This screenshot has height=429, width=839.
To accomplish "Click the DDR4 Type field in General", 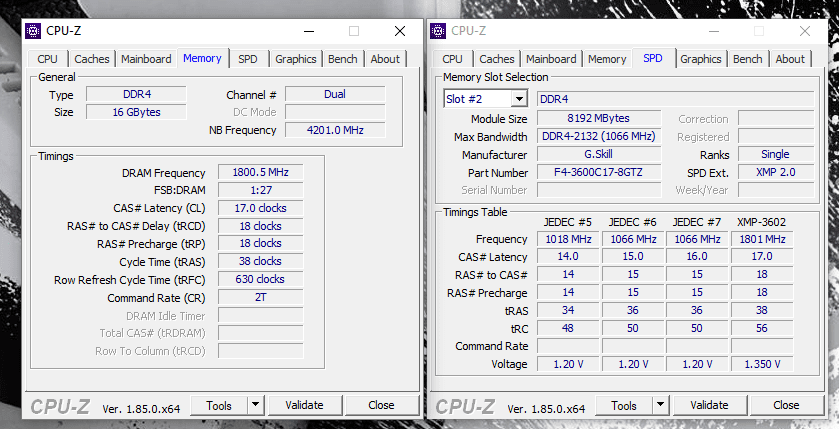I will [x=136, y=94].
